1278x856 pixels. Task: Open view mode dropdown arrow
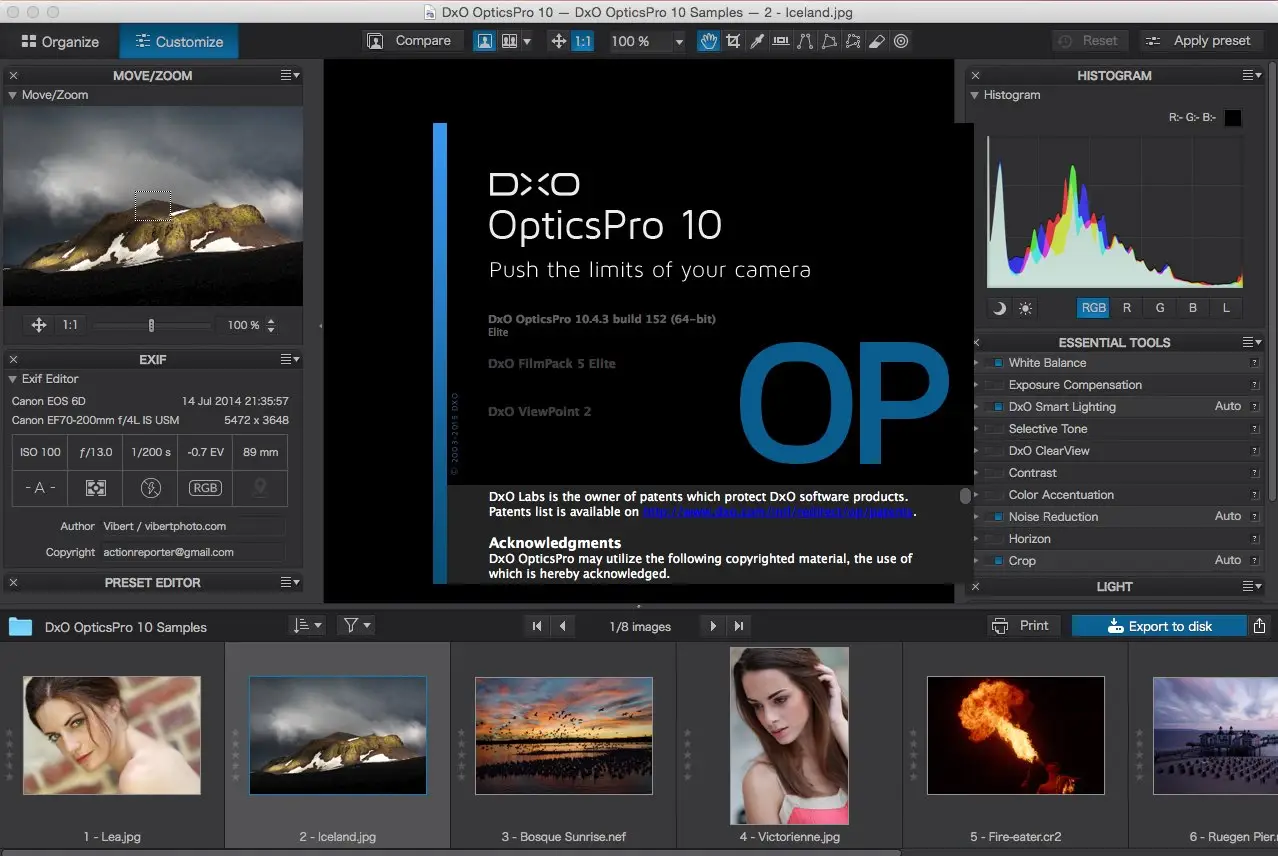[x=527, y=42]
